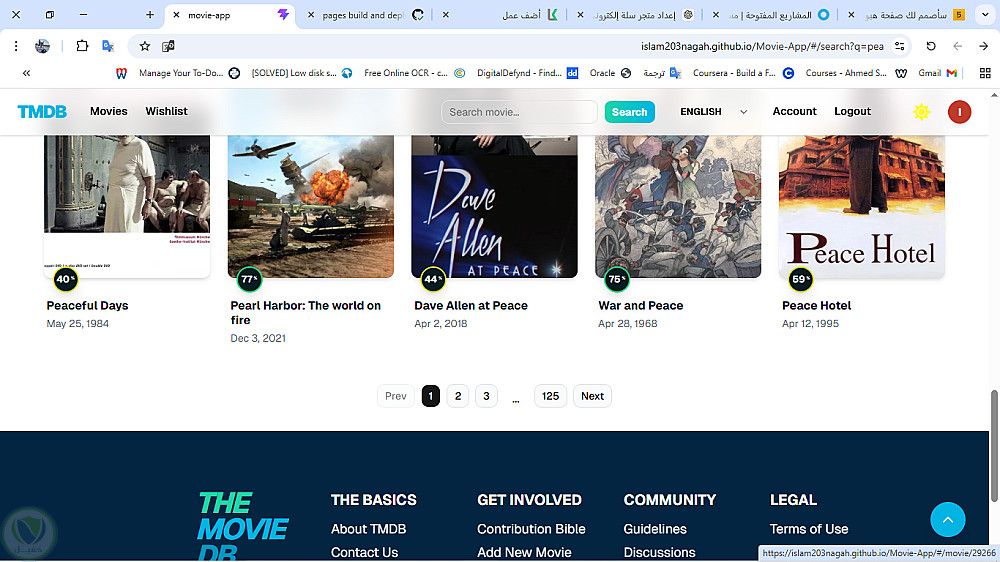Open About TMDB footer link

point(368,529)
